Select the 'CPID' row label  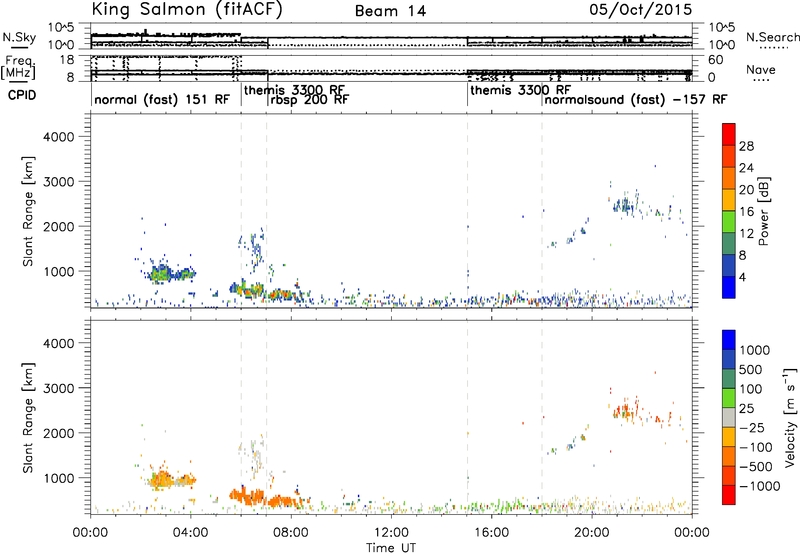(x=21, y=95)
